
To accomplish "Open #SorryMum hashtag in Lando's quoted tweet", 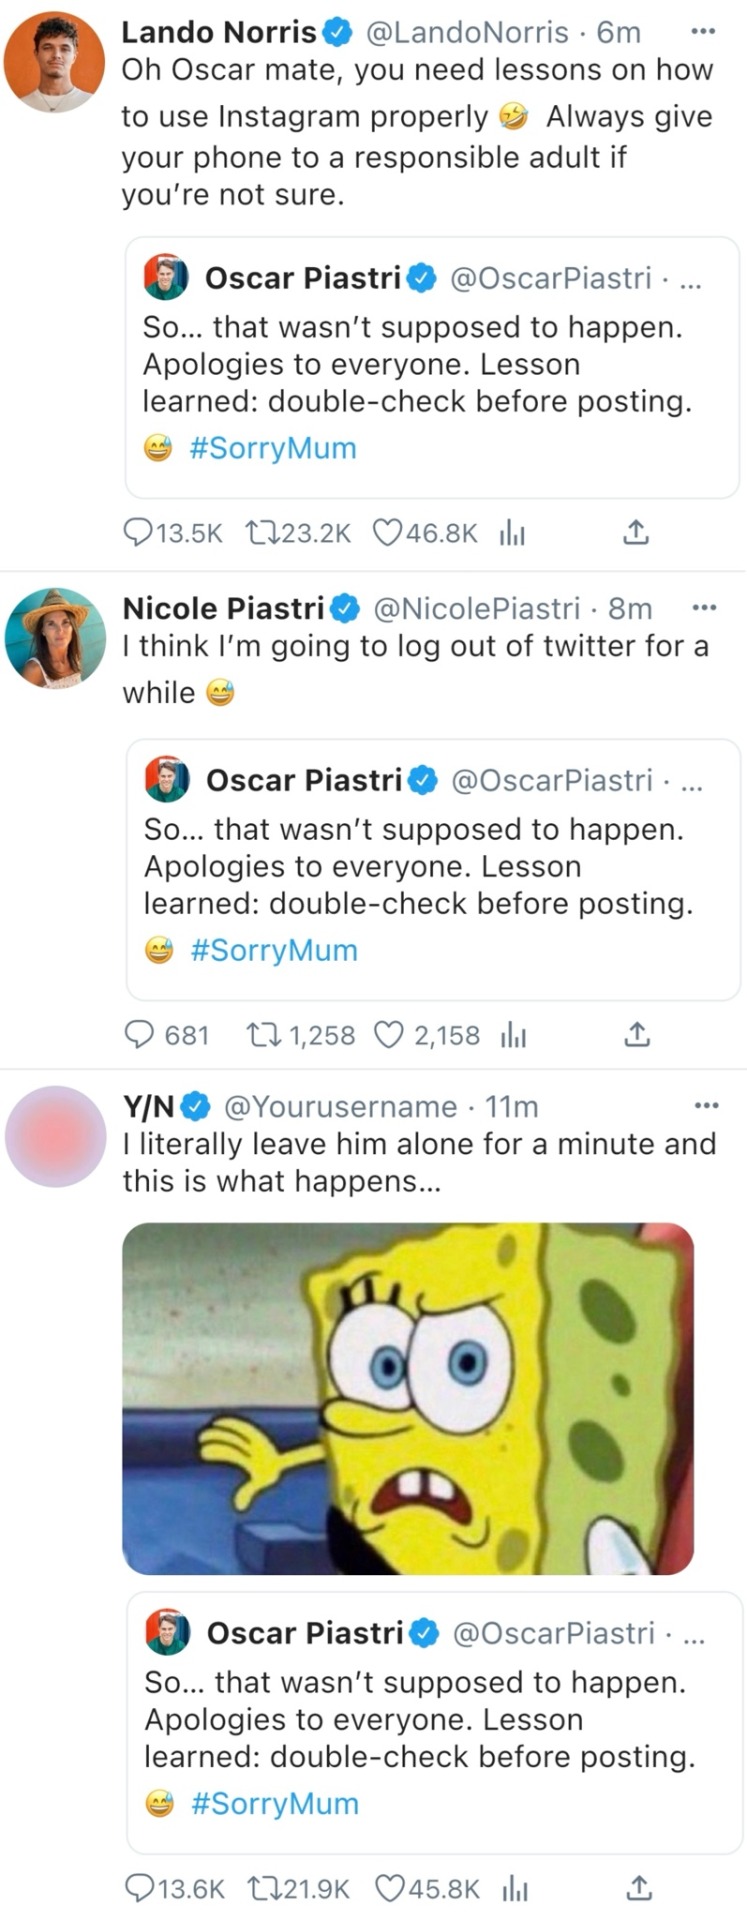I will (x=272, y=448).
